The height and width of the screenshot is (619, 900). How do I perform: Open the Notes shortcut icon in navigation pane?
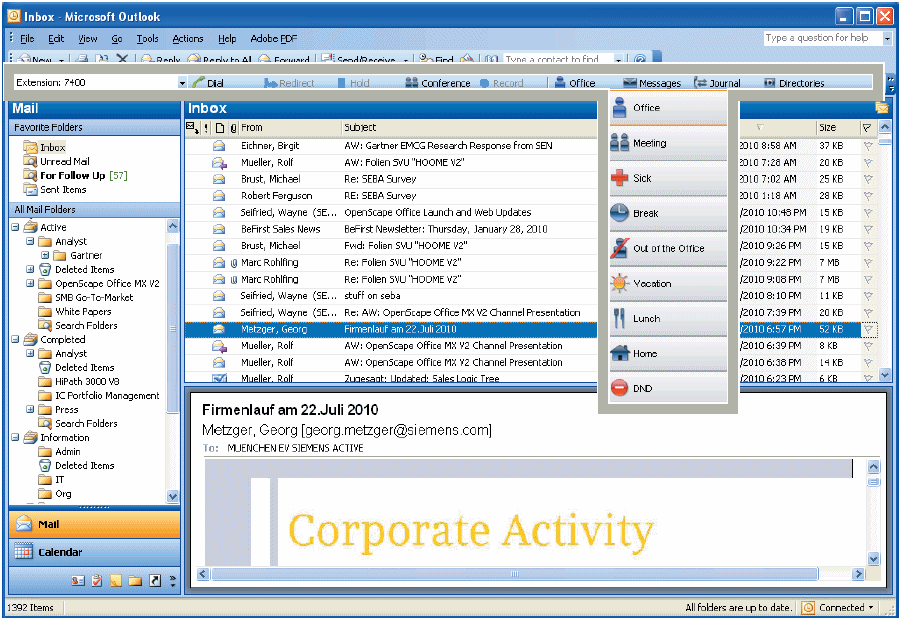(116, 581)
